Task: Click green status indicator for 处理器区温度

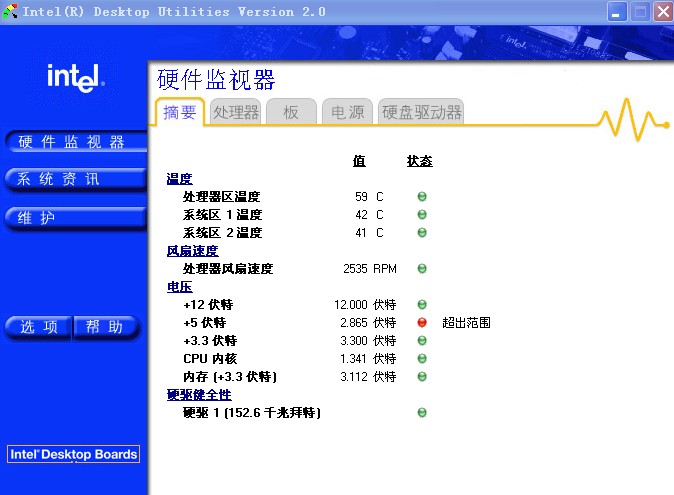Action: pos(422,197)
